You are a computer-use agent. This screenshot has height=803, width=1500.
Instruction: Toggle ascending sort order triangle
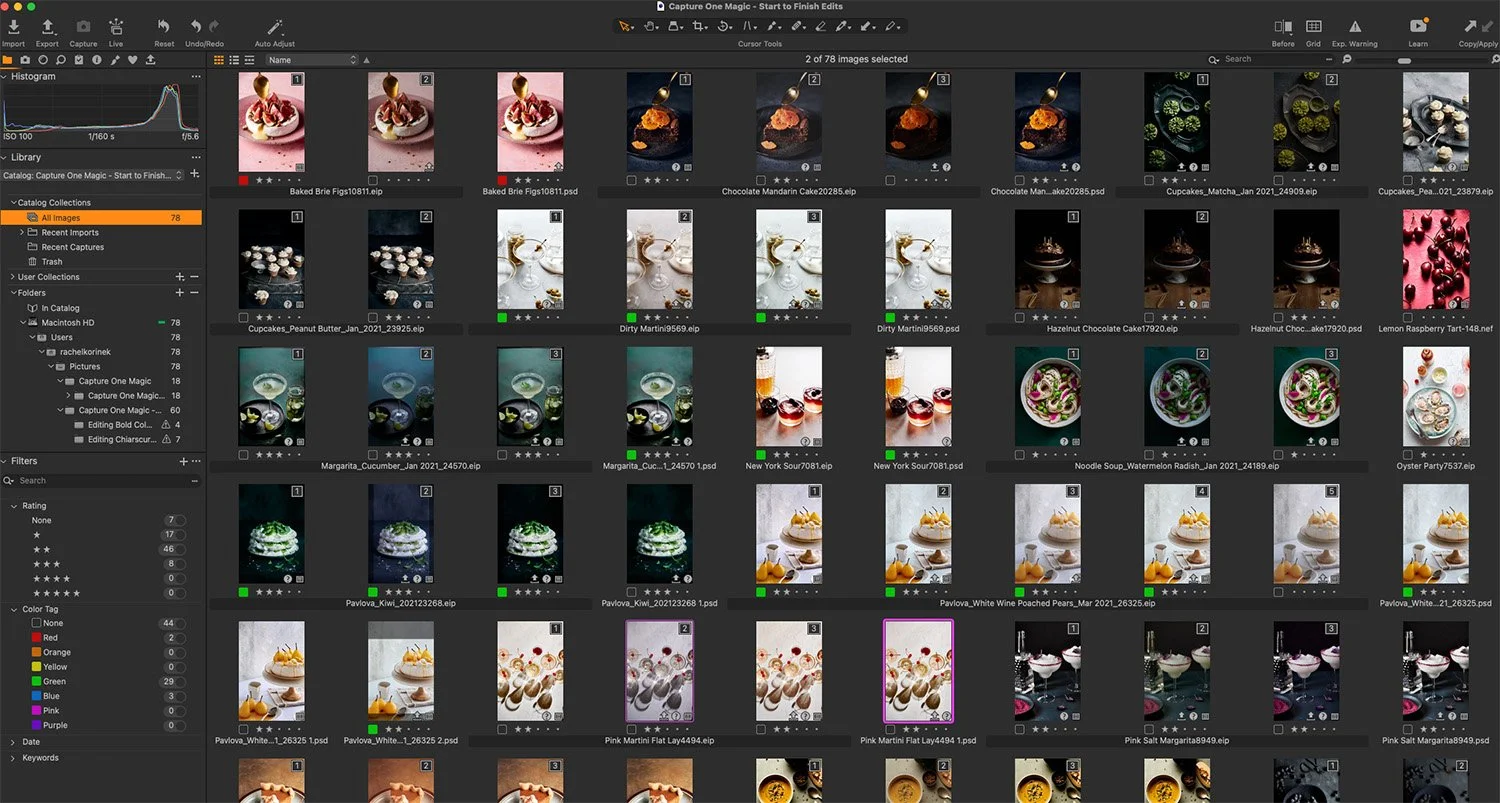[x=366, y=60]
